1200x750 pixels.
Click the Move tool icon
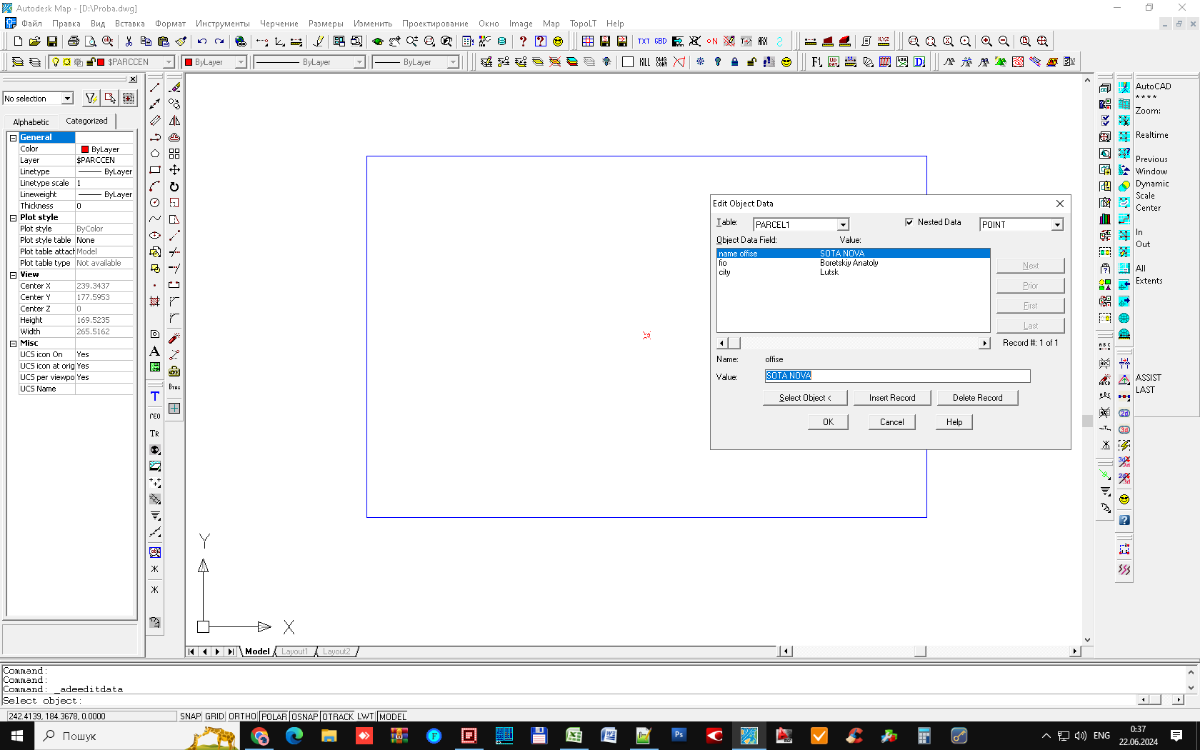pos(174,170)
